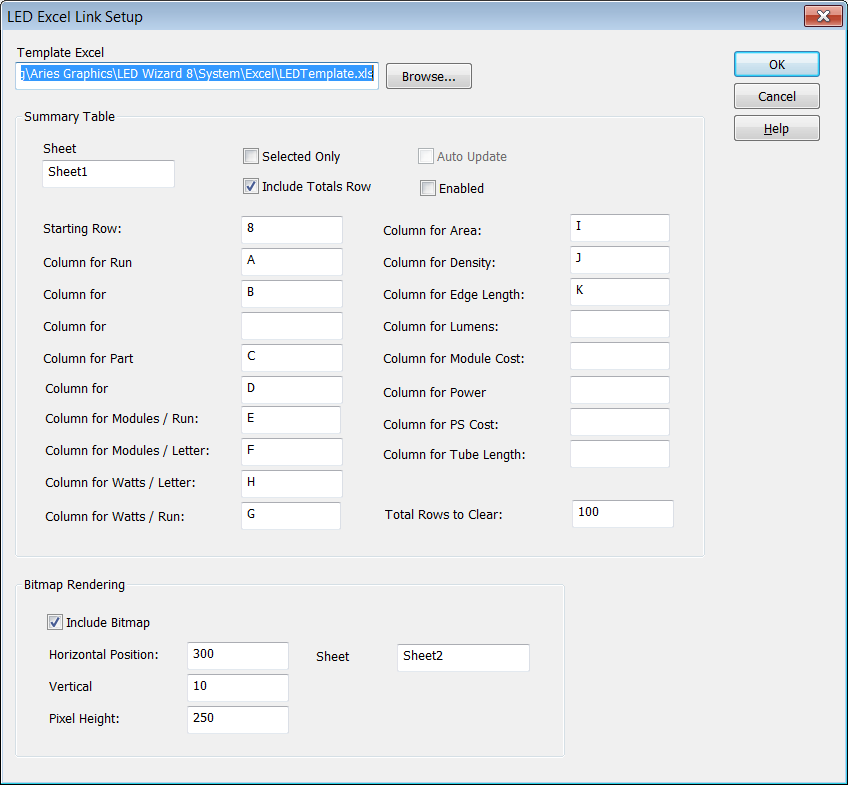
Task: Click the OK button
Action: point(776,64)
